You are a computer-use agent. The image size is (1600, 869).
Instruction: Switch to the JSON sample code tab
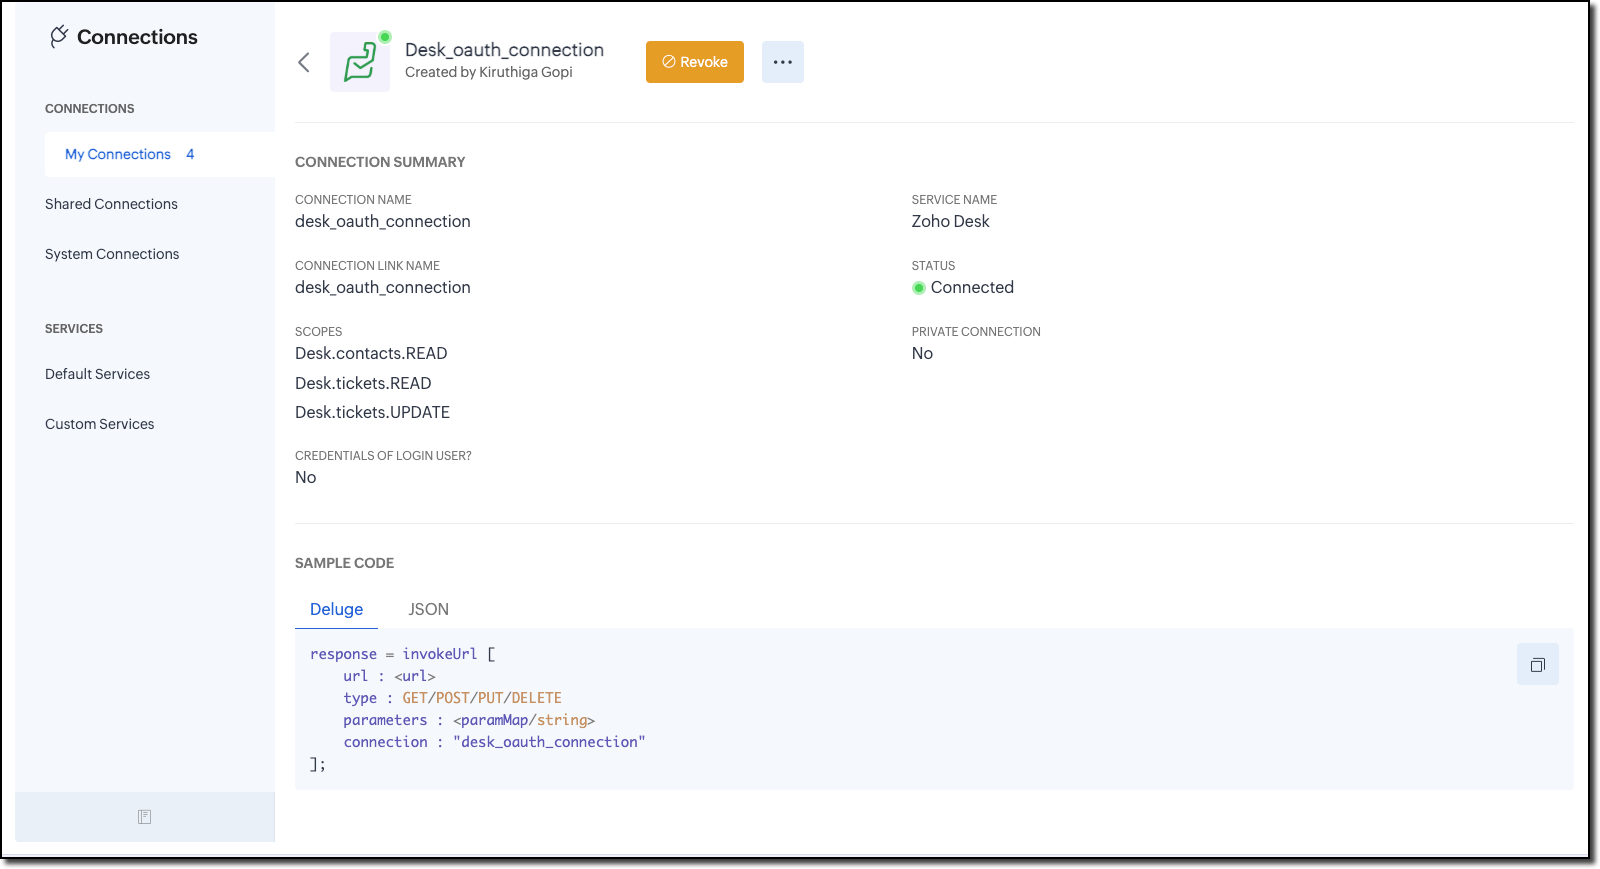428,609
